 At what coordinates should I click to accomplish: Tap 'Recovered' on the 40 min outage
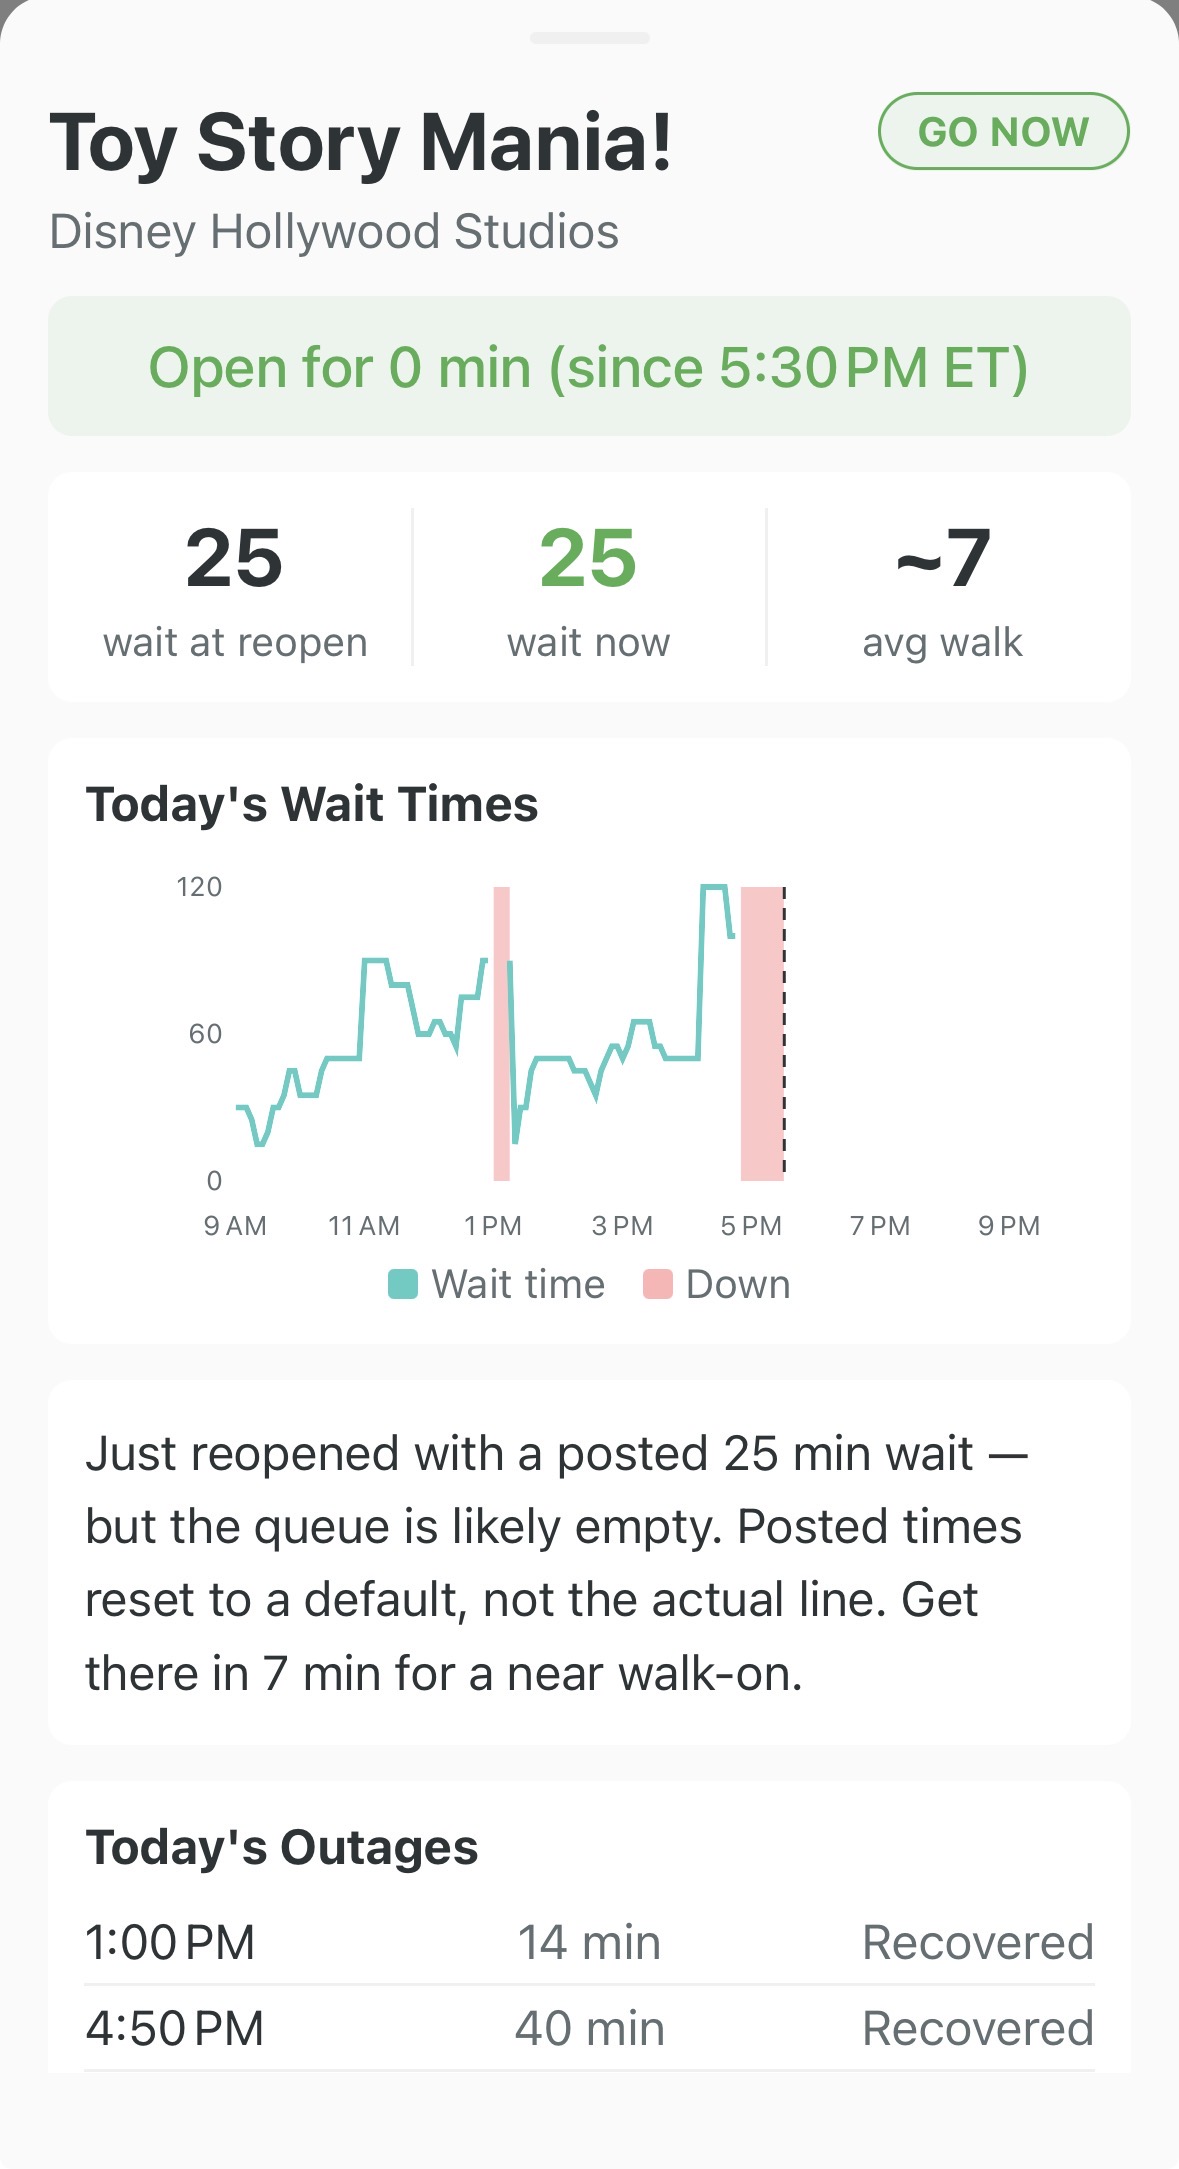pyautogui.click(x=978, y=2028)
